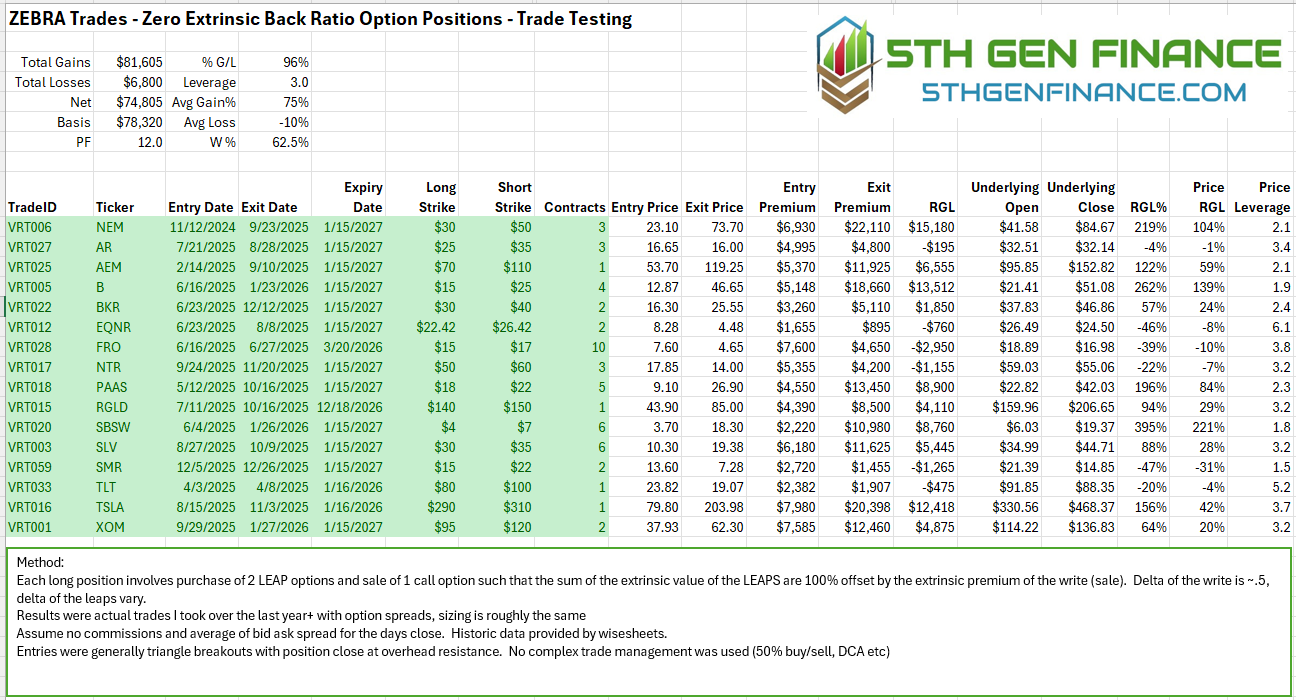Select the FRO expiry date 3/20/2026
The height and width of the screenshot is (700, 1296).
(353, 347)
